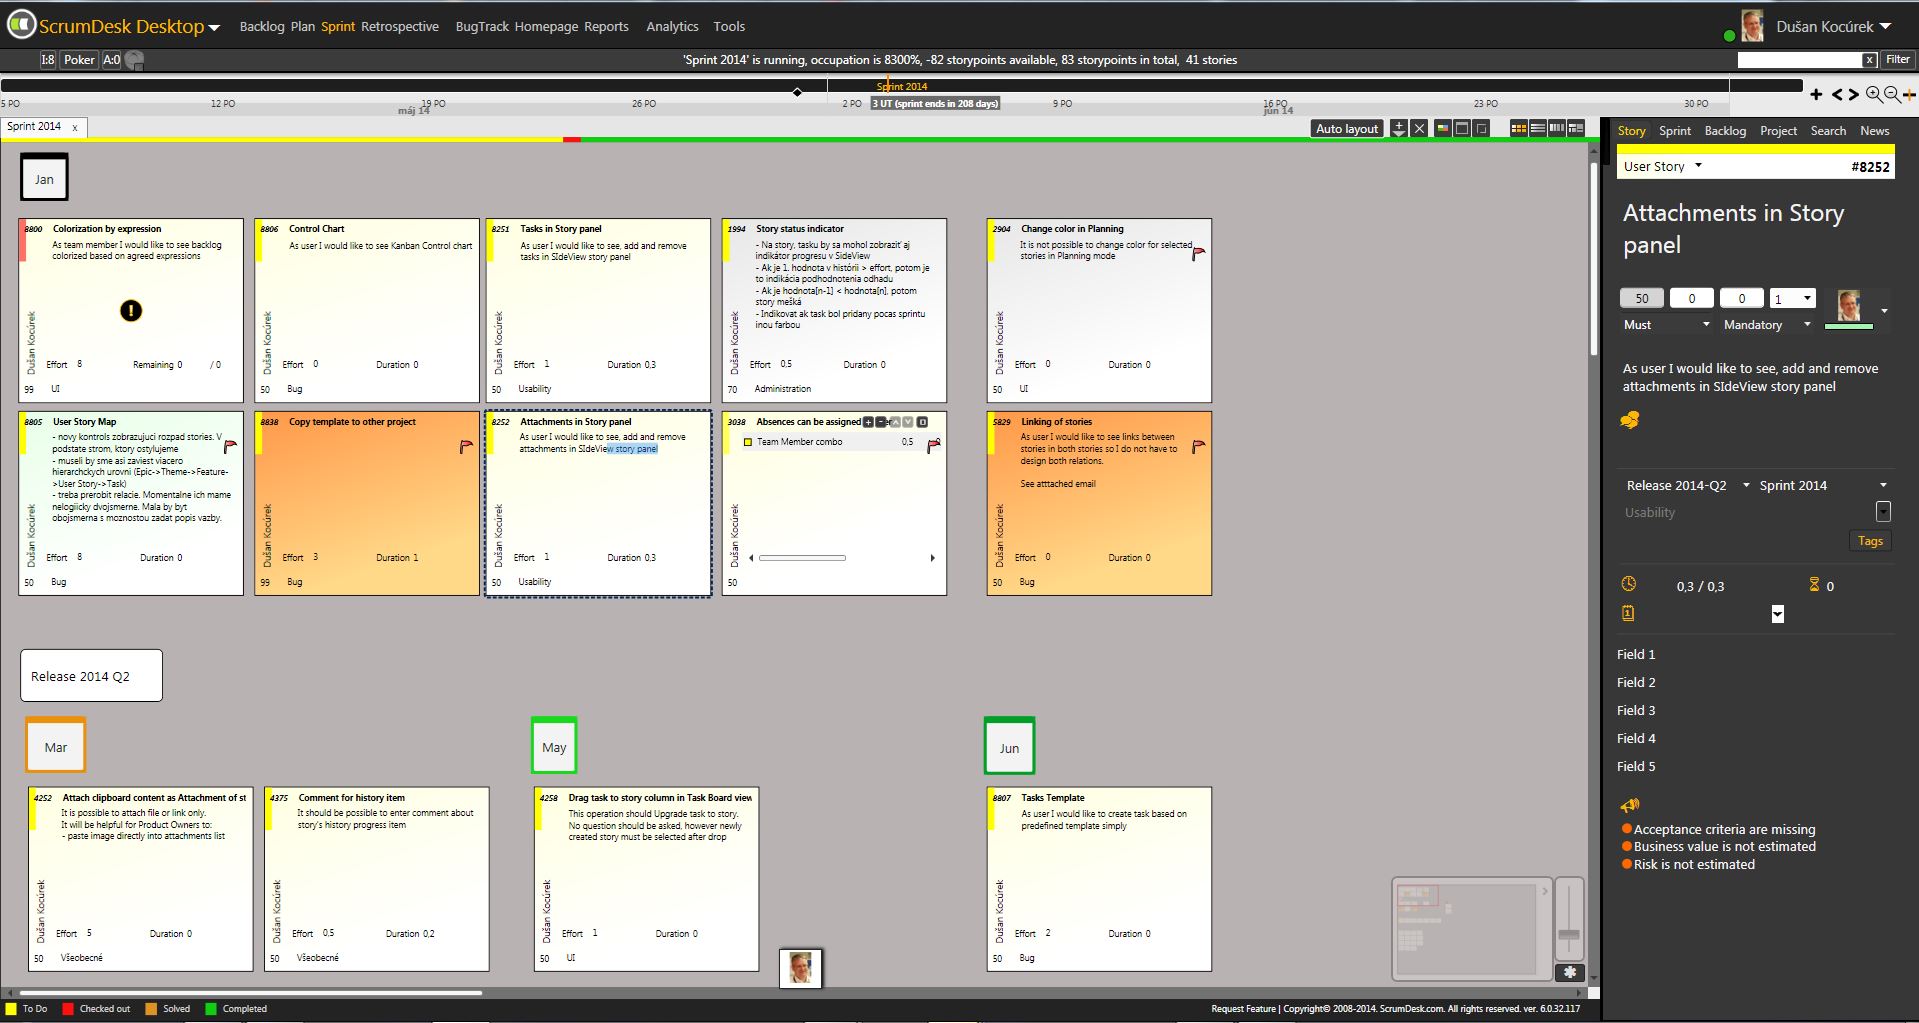
Task: Switch to News side panel tab
Action: 1874,131
